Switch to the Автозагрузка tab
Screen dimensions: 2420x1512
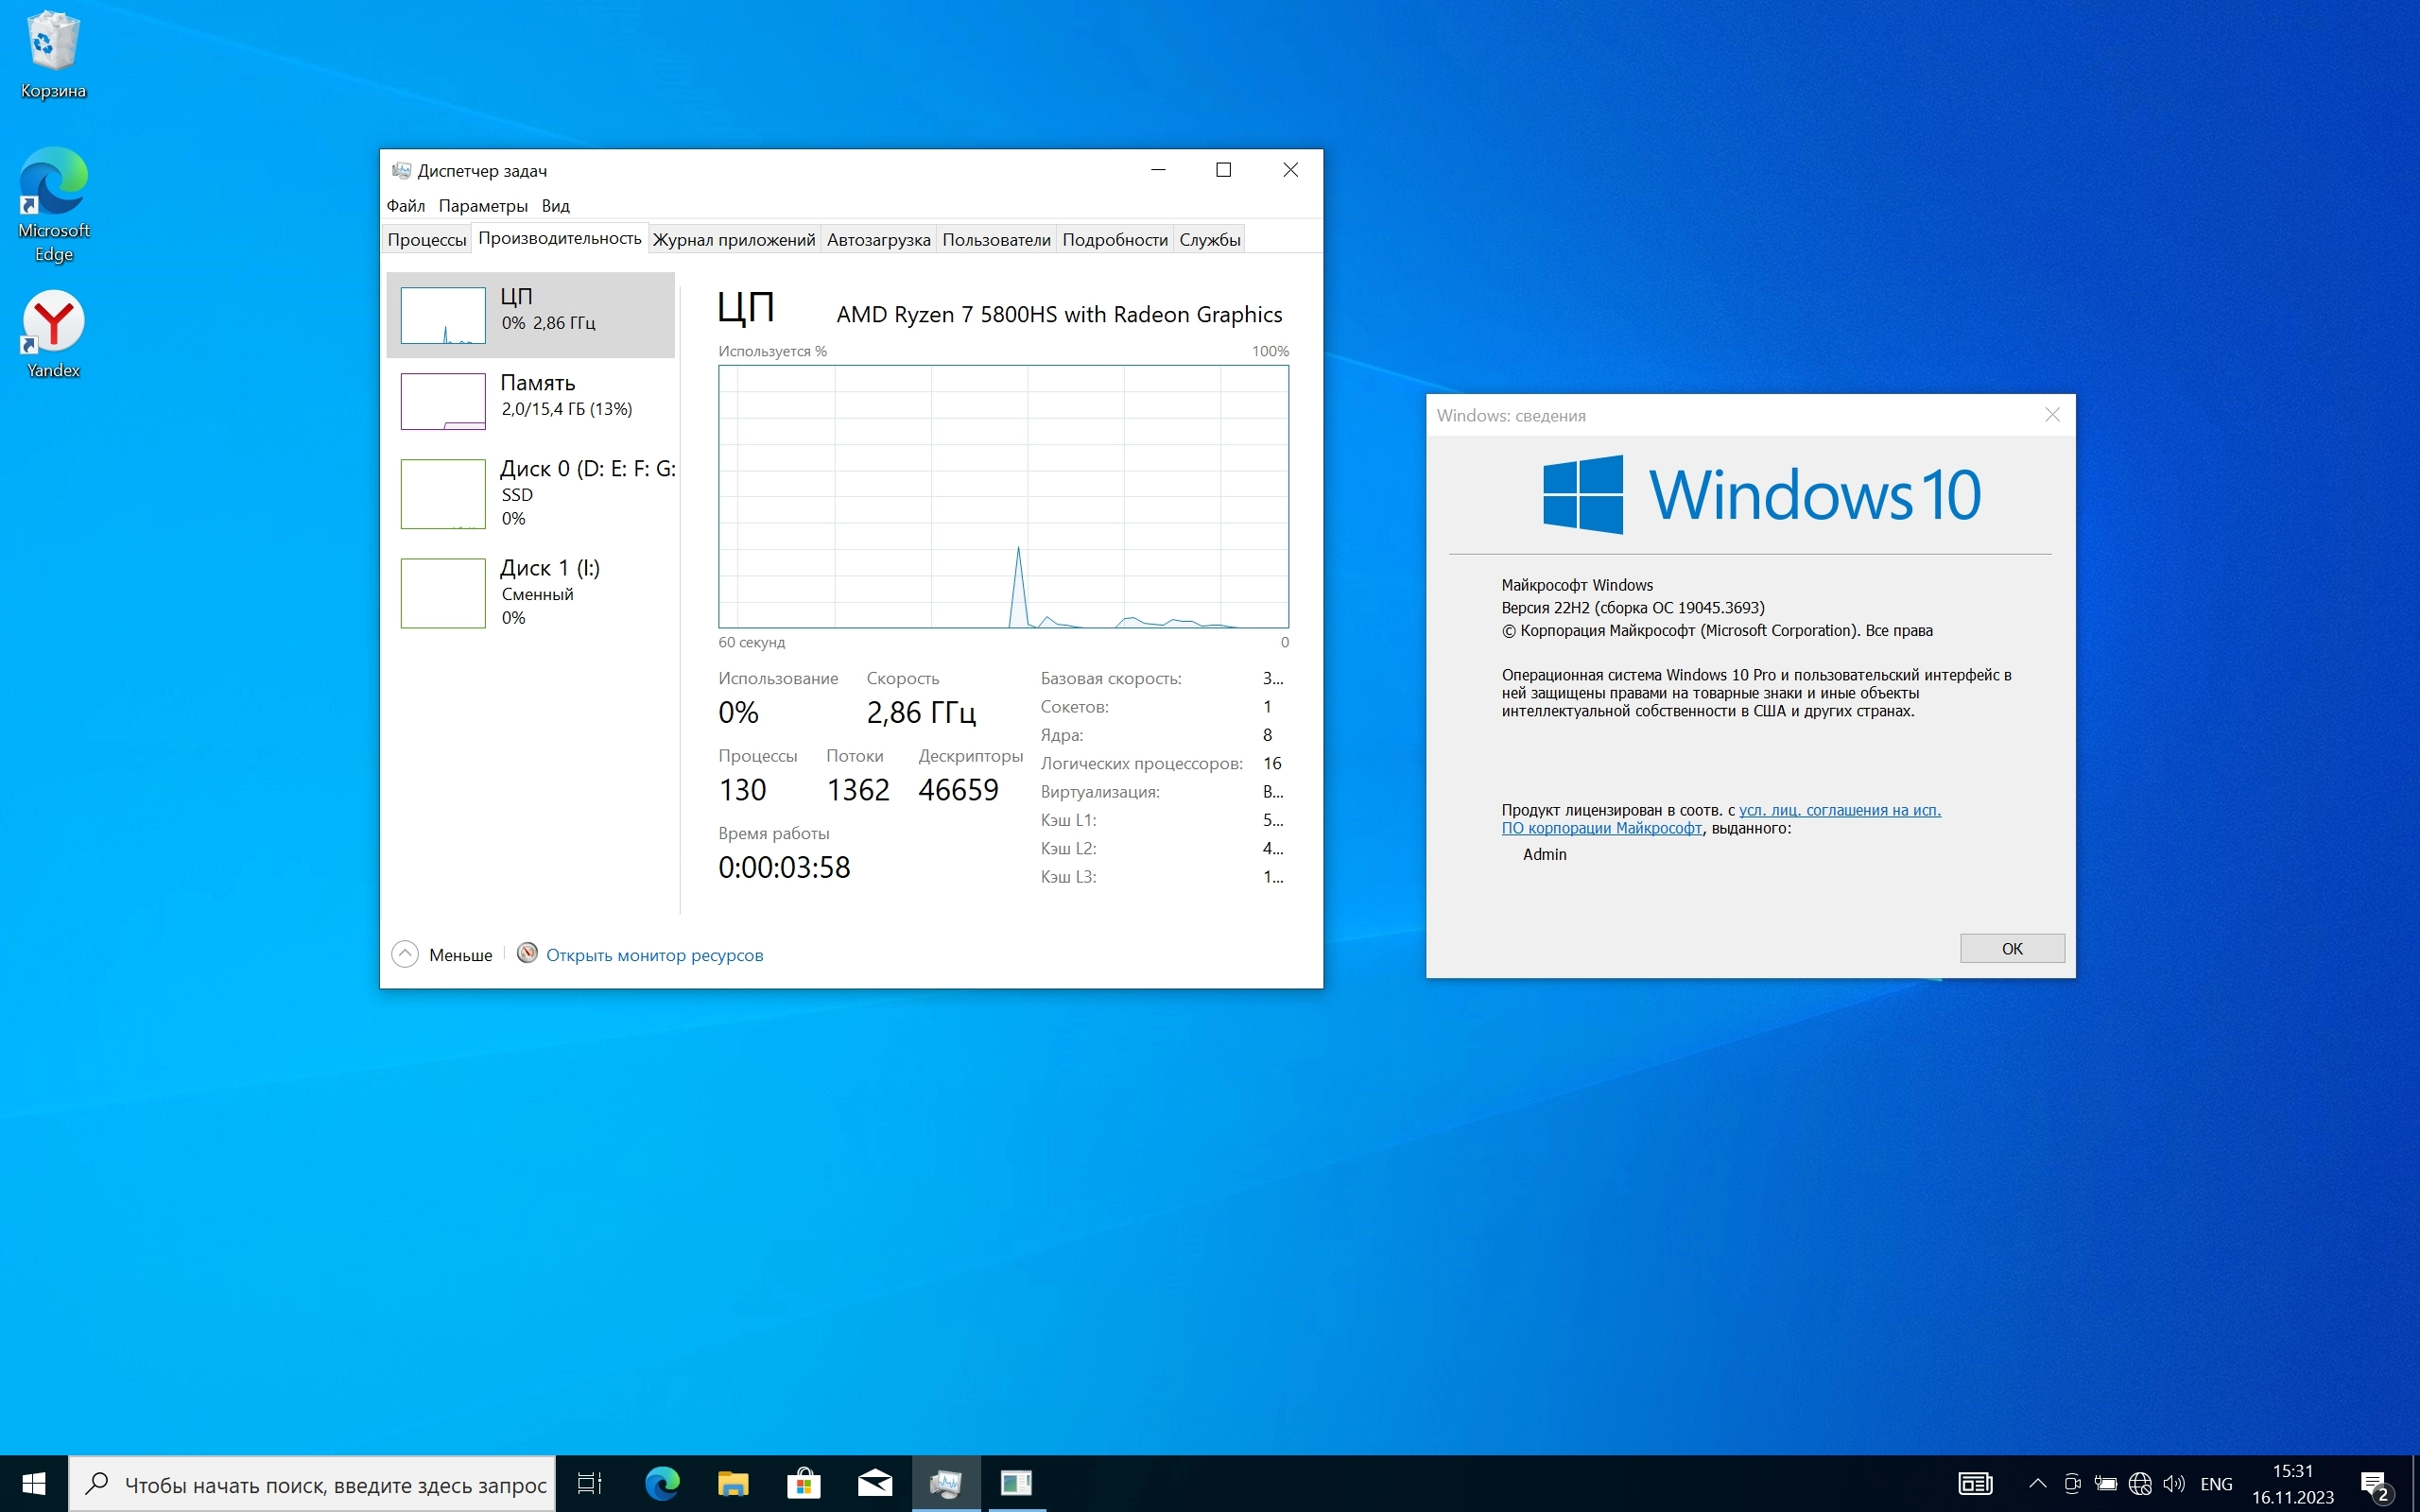tap(878, 240)
